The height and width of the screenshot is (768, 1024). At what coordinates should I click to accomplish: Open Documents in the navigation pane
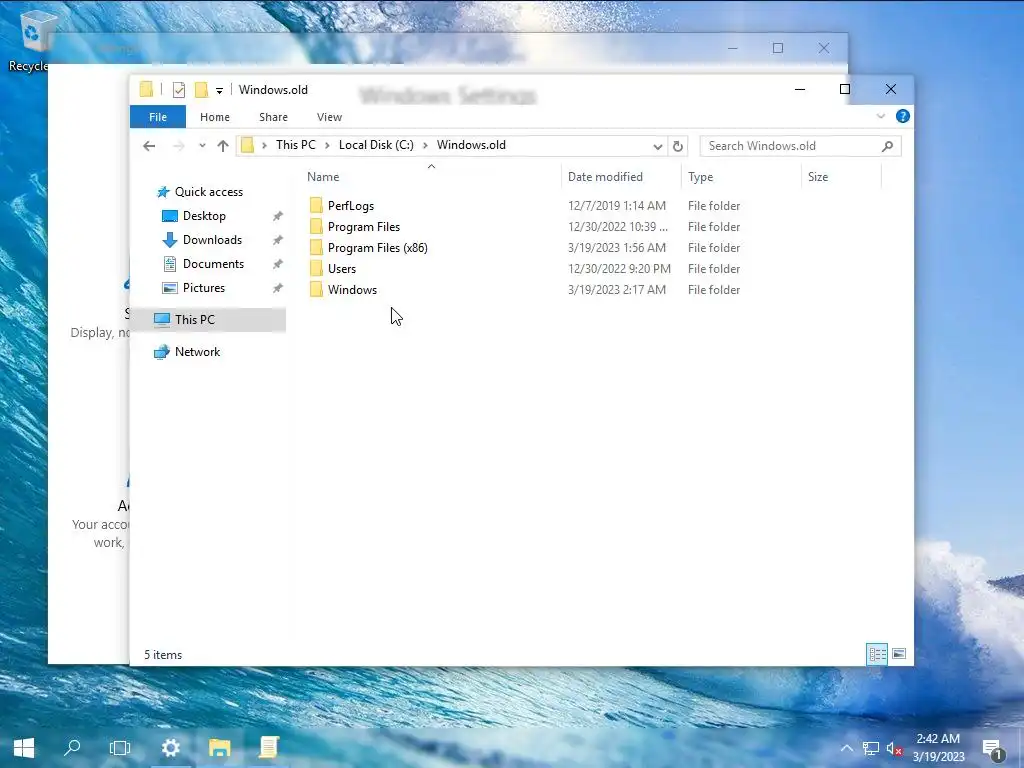click(x=213, y=264)
